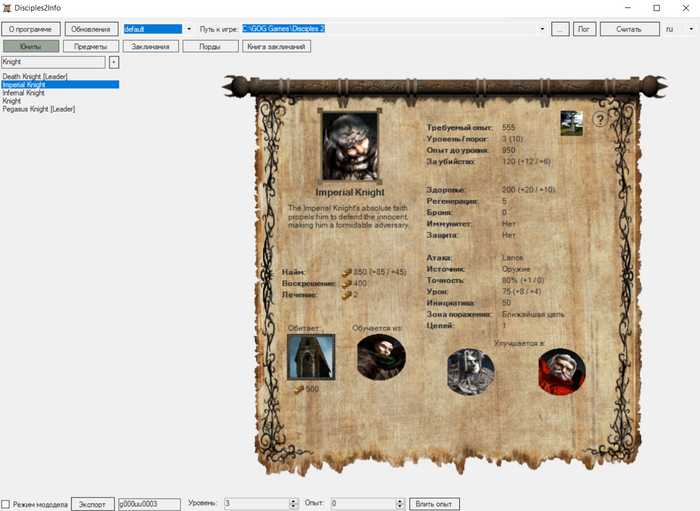700x511 pixels.
Task: Click the unit portrait under Обучается из
Action: coord(381,358)
